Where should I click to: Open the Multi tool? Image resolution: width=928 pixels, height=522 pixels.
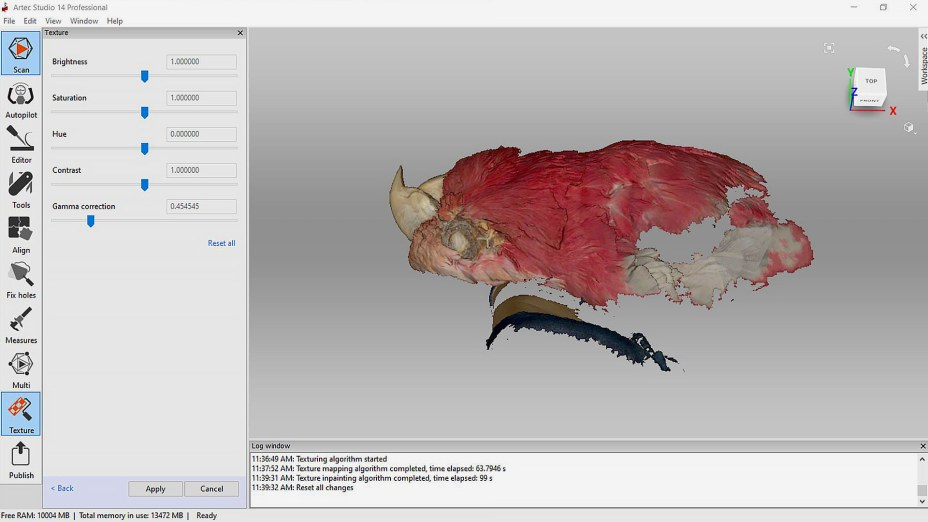click(21, 369)
